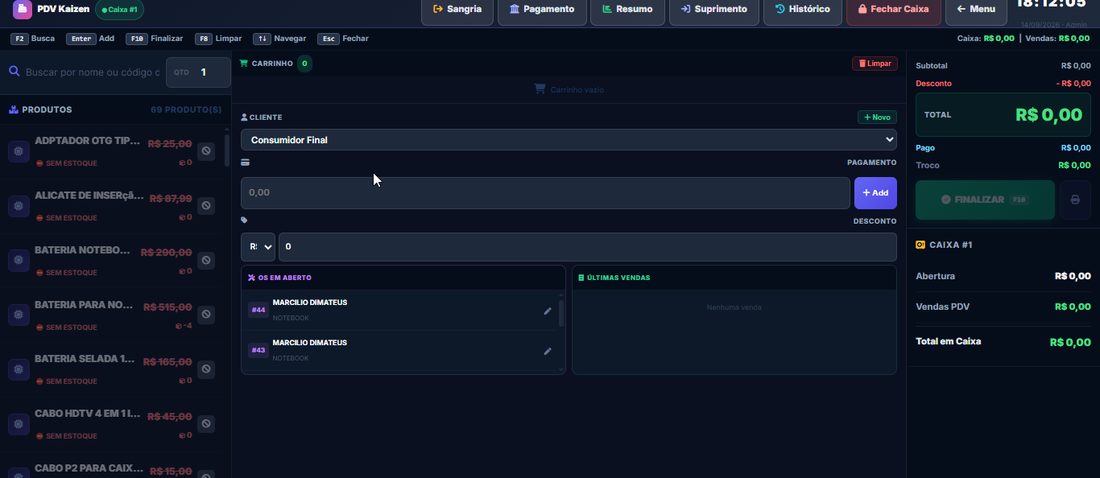The height and width of the screenshot is (478, 1100).
Task: Click the search magnifier icon
Action: (x=13, y=72)
